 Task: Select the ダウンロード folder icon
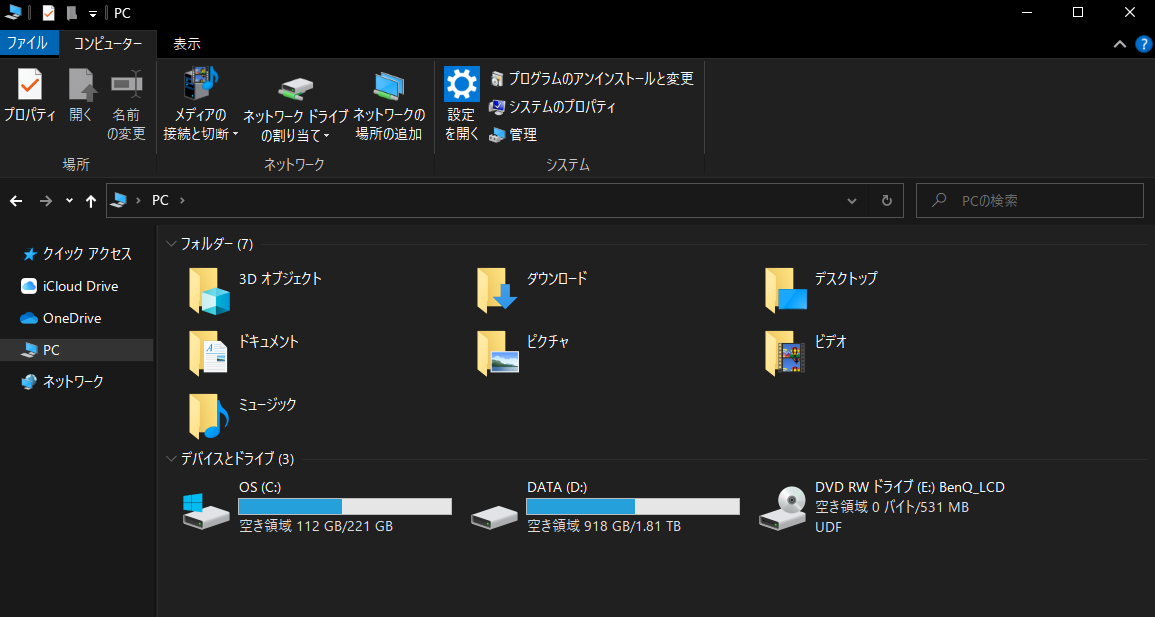[496, 290]
